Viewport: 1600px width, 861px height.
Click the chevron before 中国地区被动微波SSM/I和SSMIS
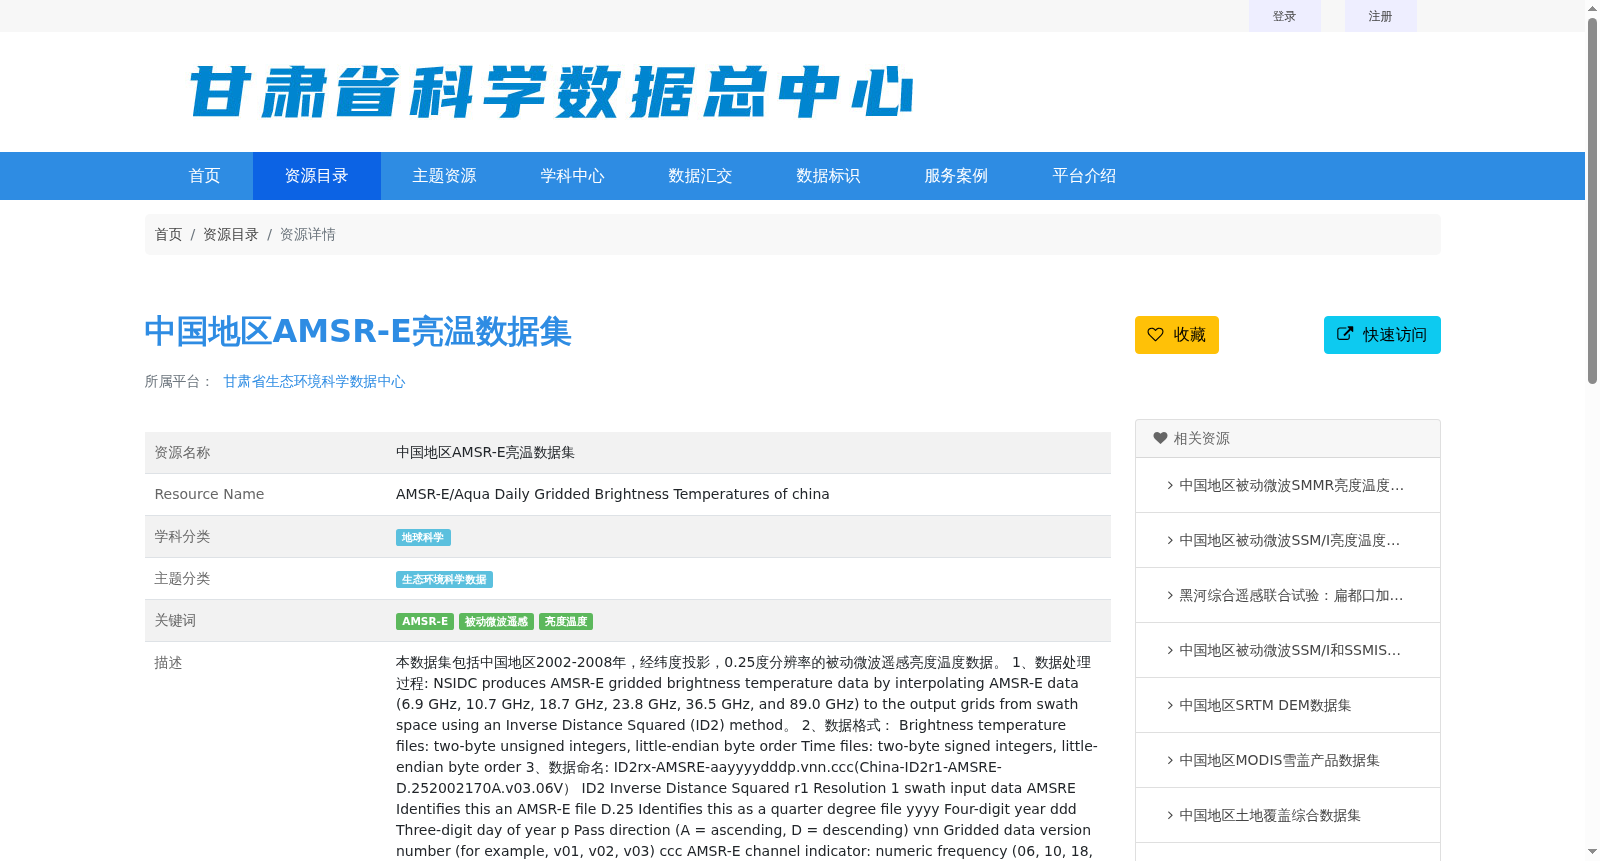[x=1170, y=650]
